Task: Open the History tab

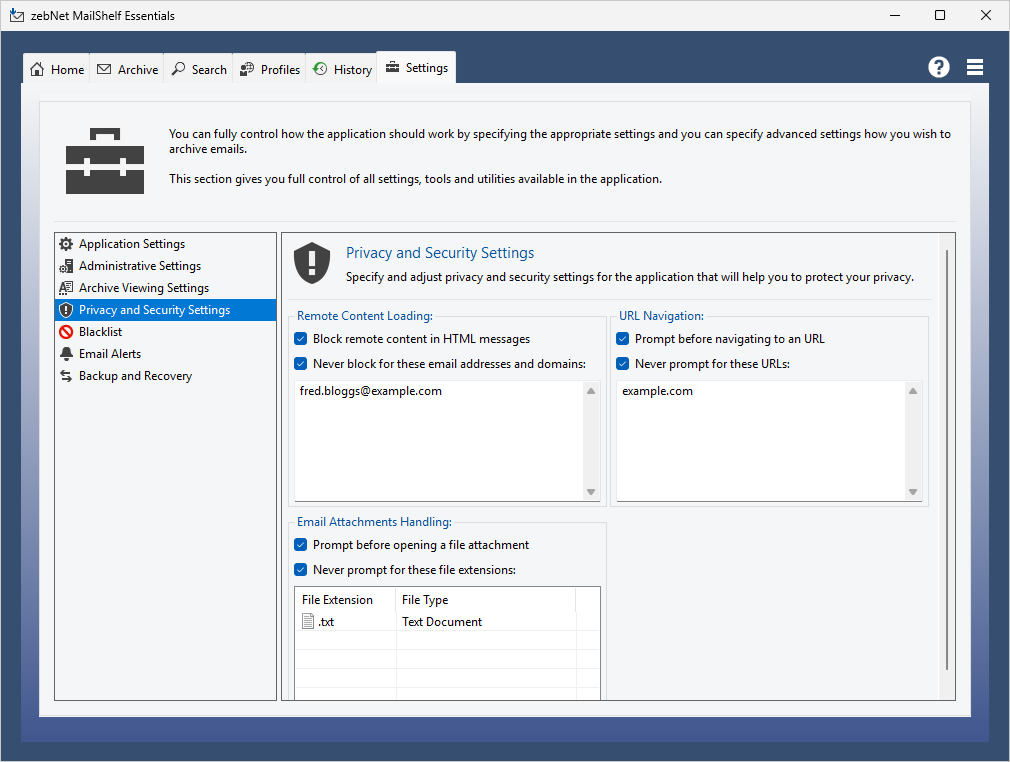Action: (x=342, y=69)
